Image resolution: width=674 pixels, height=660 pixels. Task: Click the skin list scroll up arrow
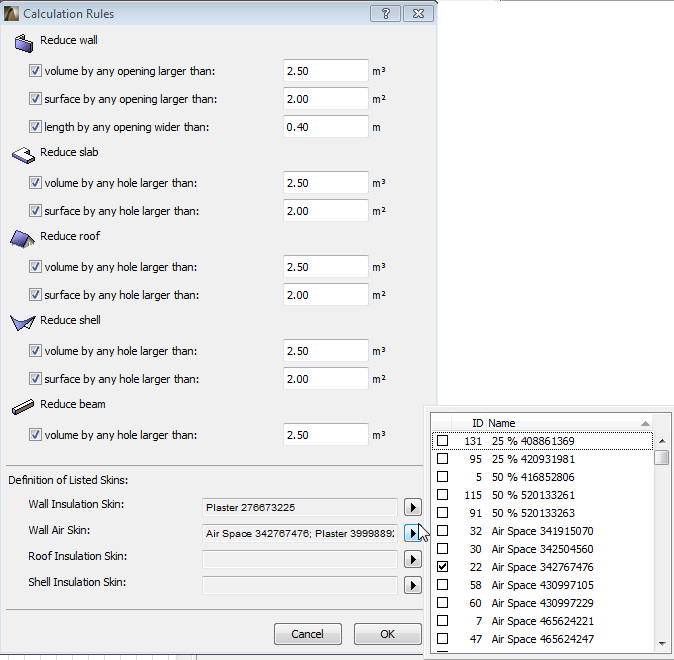(662, 441)
